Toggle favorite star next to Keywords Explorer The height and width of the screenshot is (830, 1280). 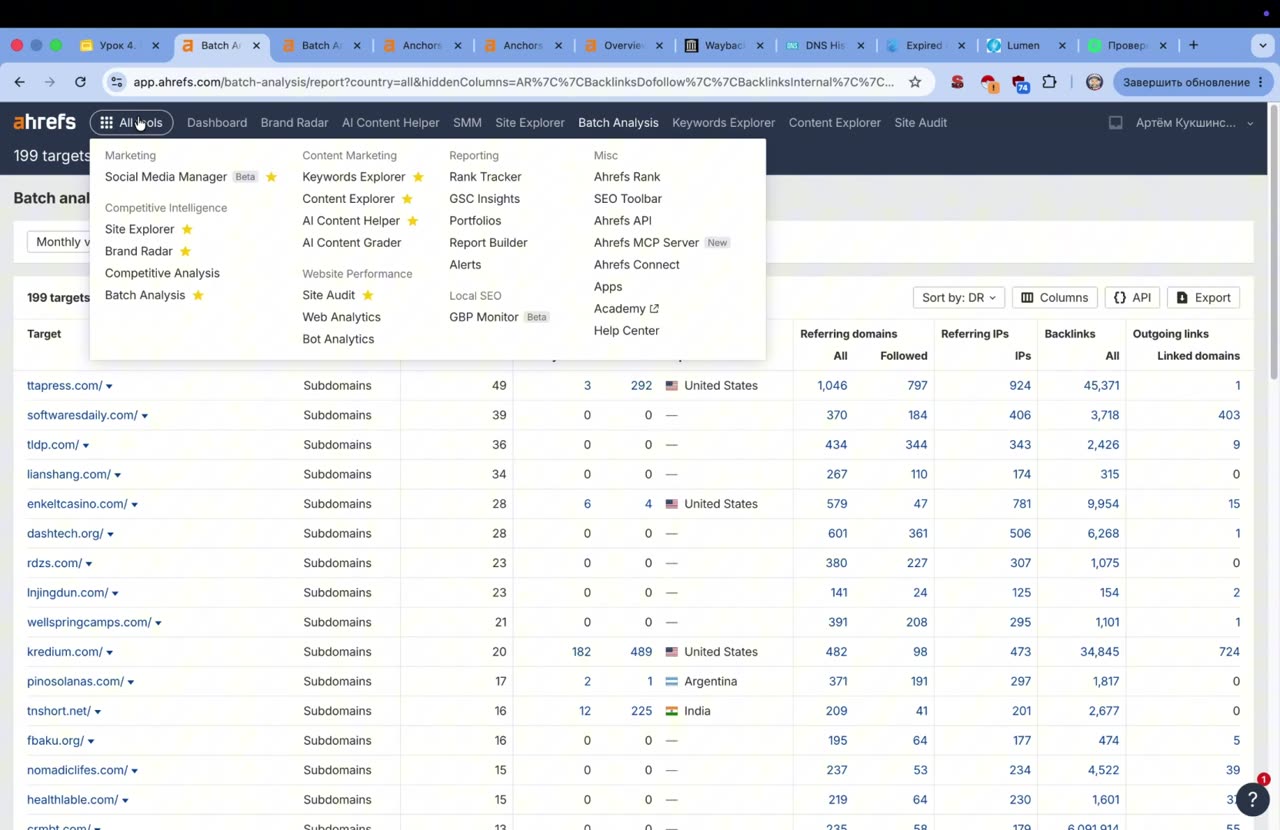pyautogui.click(x=418, y=177)
